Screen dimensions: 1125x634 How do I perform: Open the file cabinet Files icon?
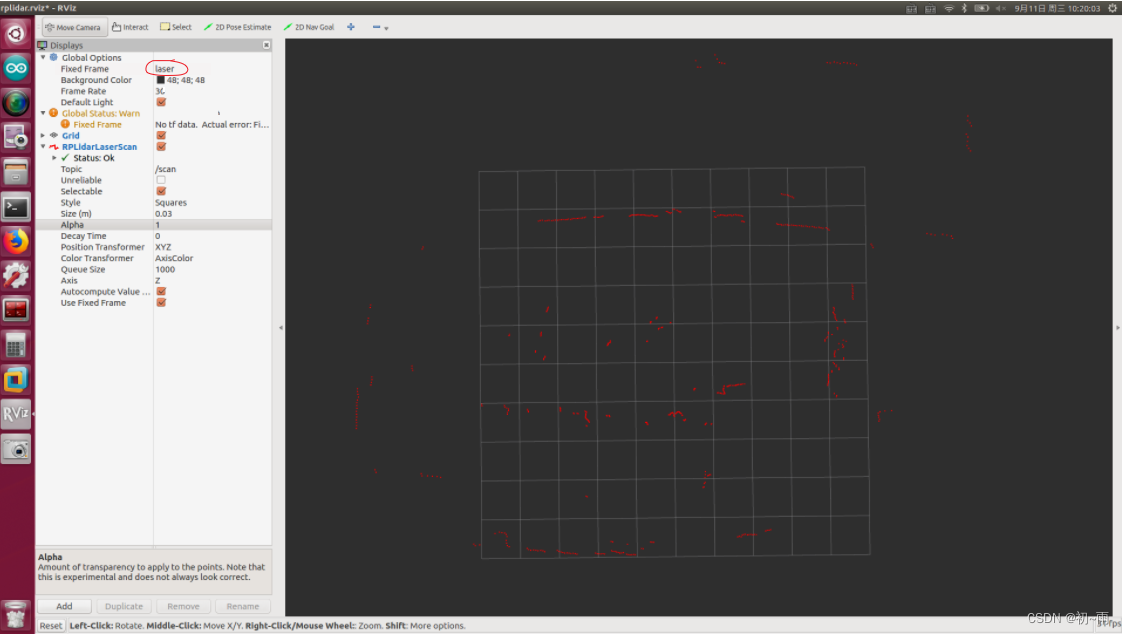tap(16, 173)
